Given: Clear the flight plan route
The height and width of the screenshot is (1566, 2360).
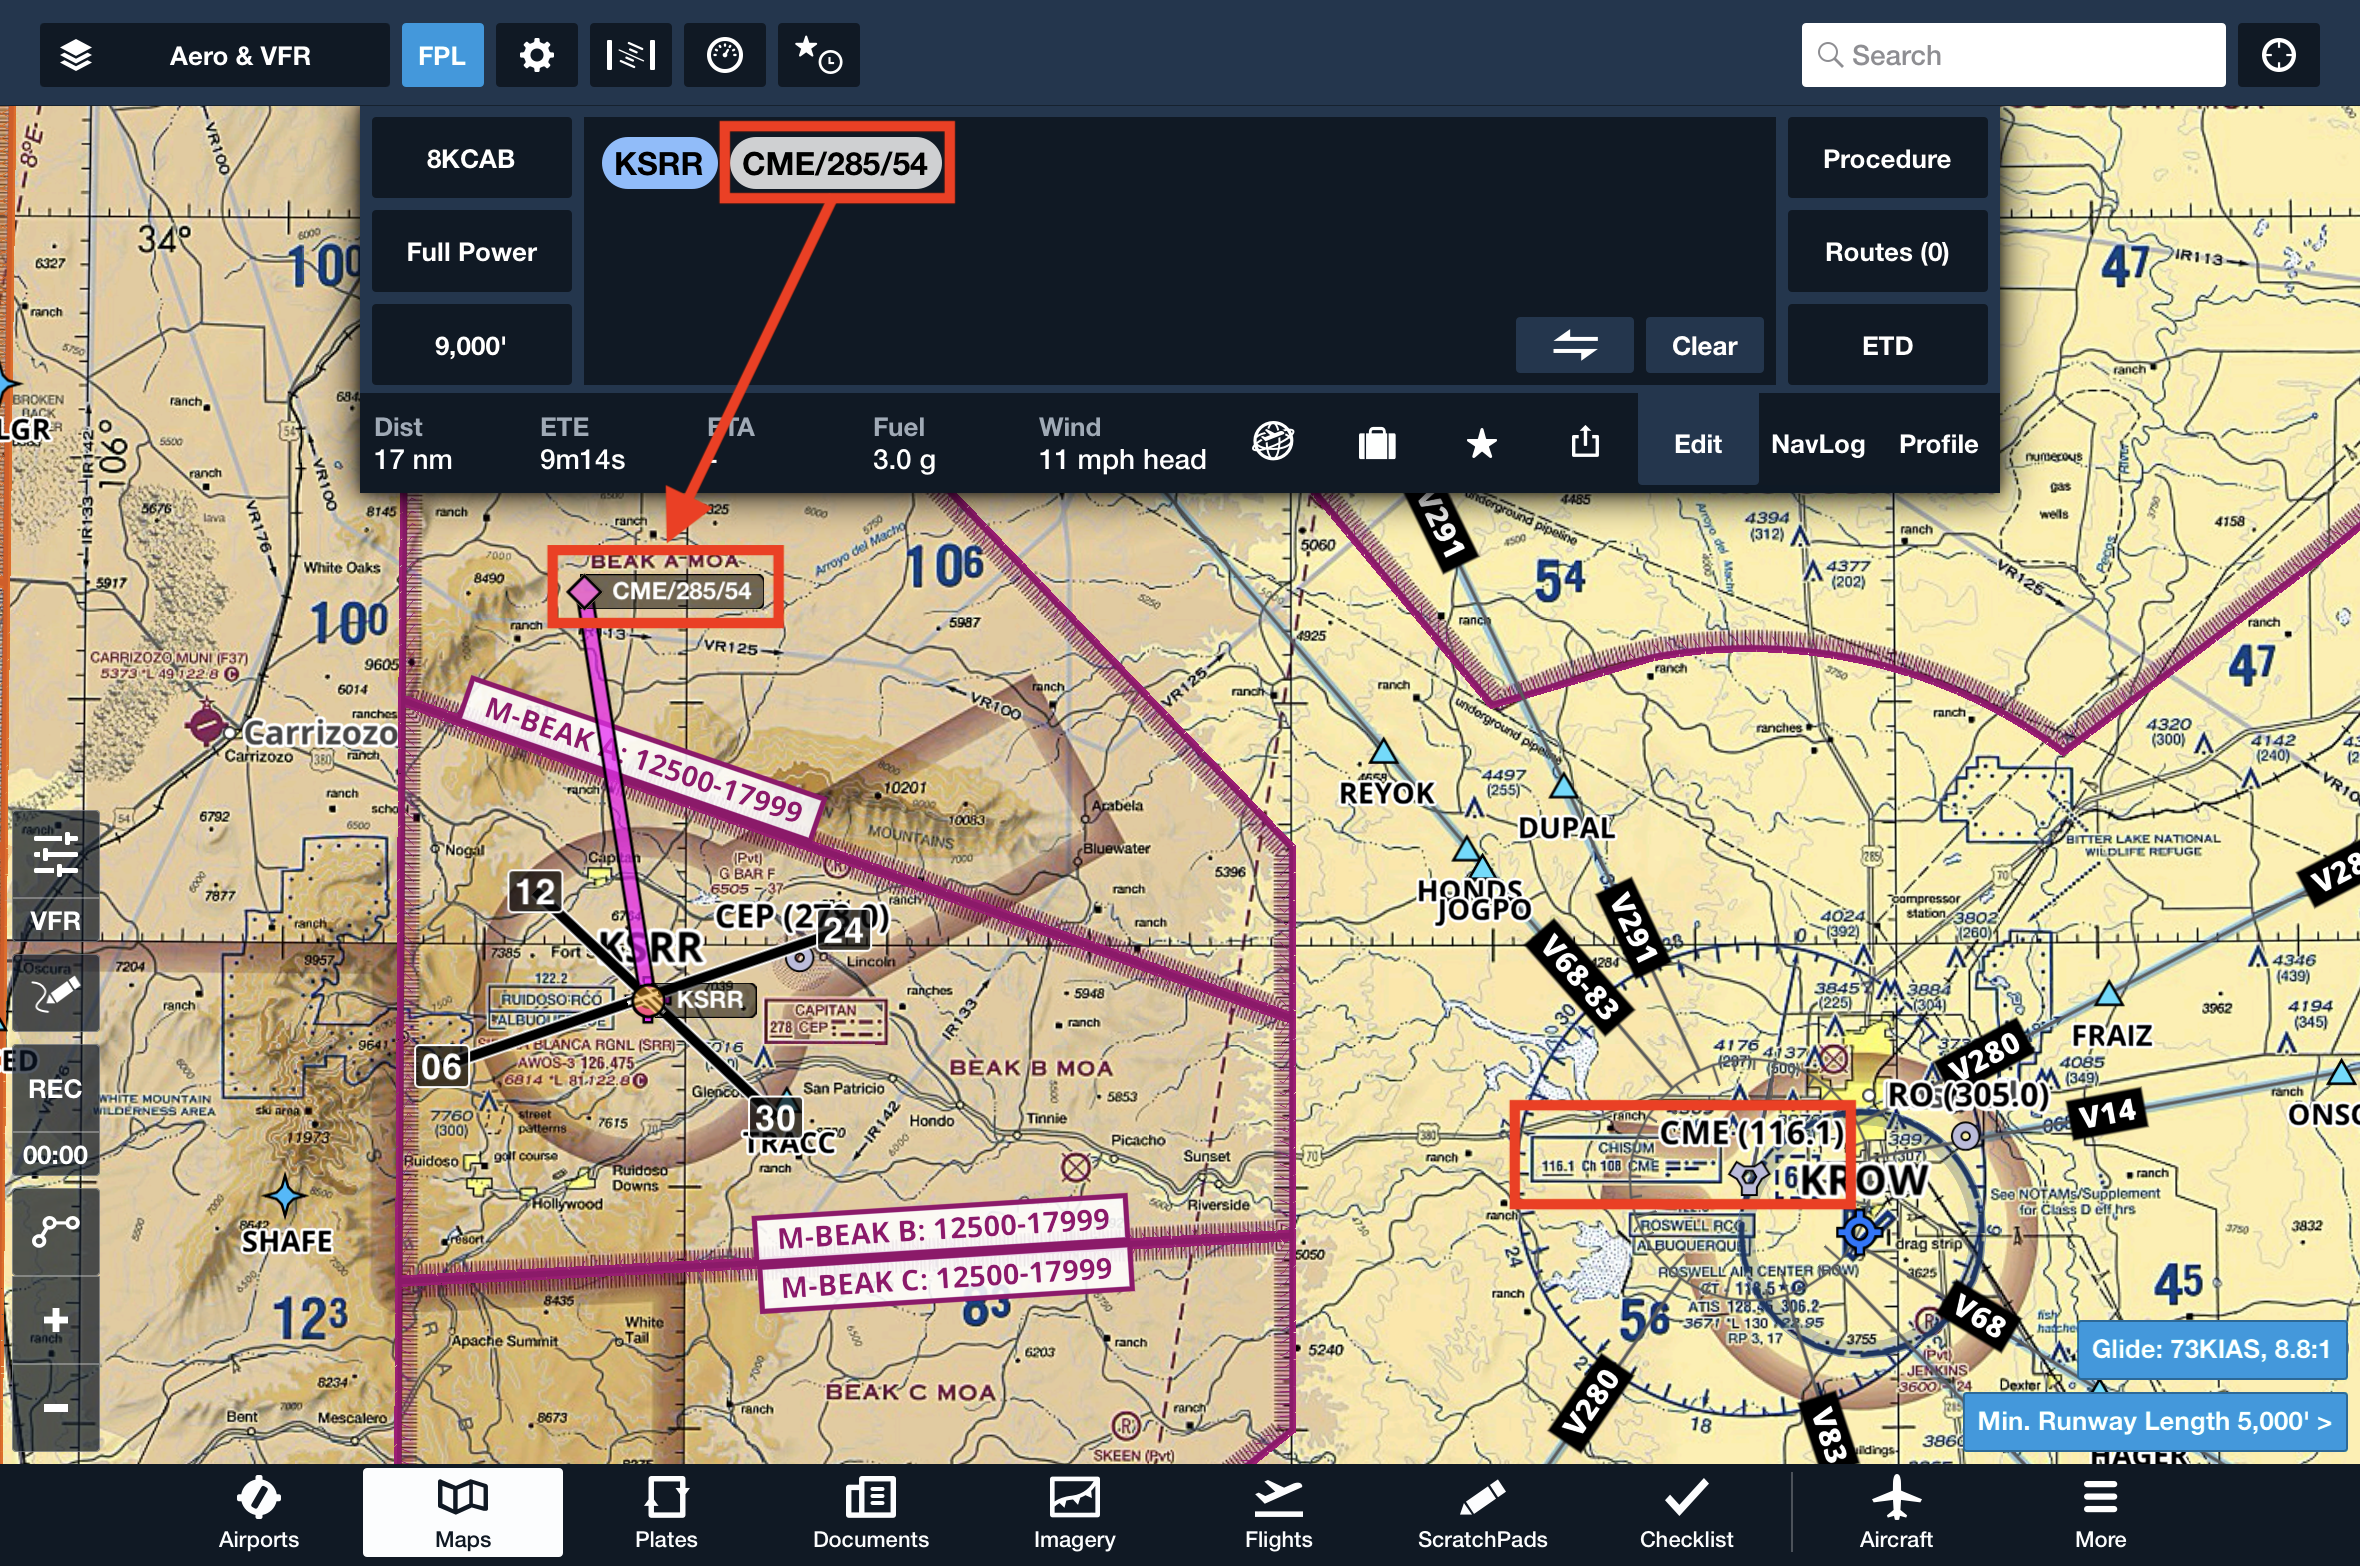Looking at the screenshot, I should (1704, 346).
